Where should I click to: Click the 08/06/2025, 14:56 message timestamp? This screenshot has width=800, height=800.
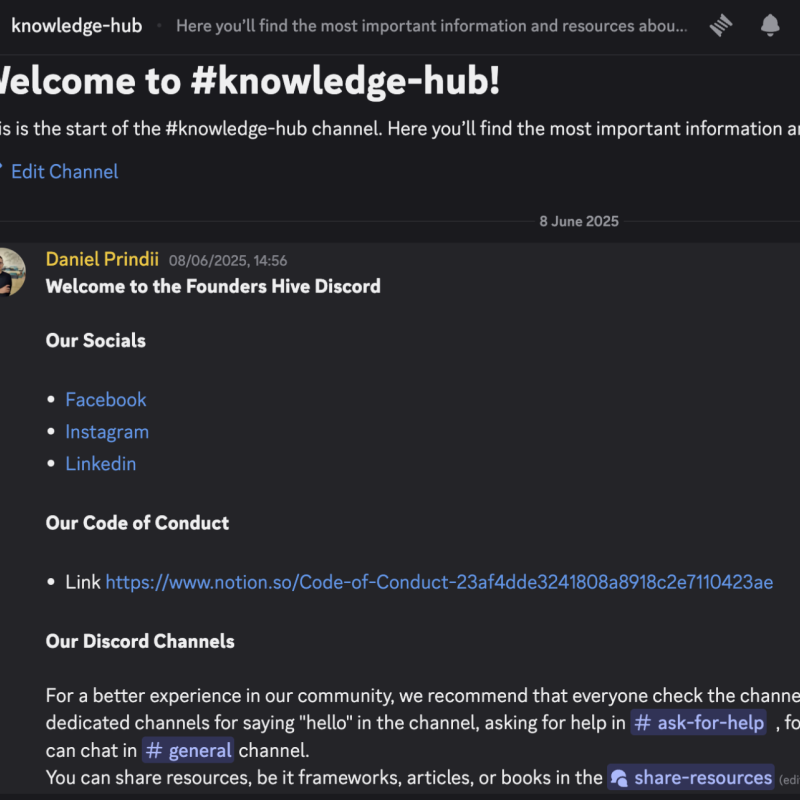(x=228, y=261)
